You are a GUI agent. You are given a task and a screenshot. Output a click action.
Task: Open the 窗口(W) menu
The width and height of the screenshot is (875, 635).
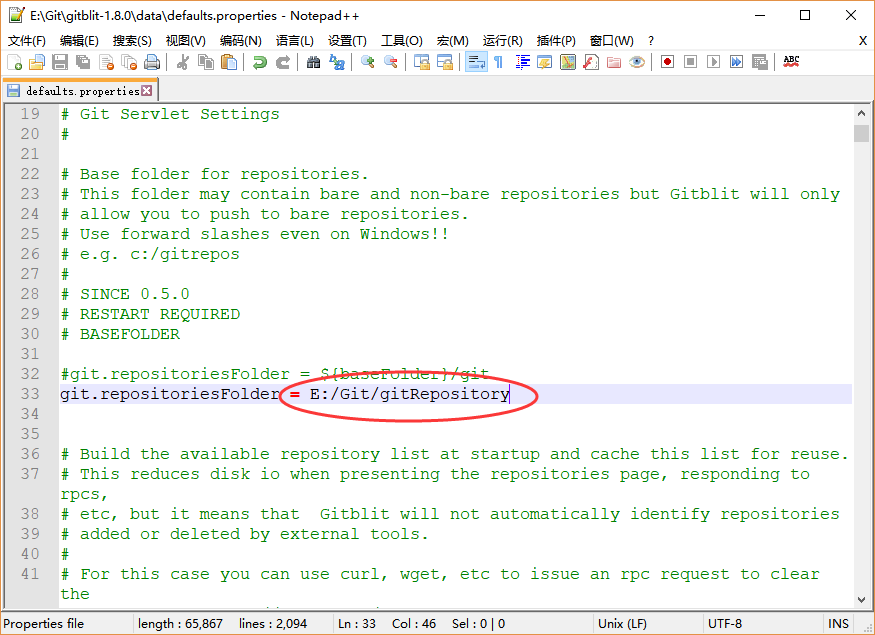point(612,41)
